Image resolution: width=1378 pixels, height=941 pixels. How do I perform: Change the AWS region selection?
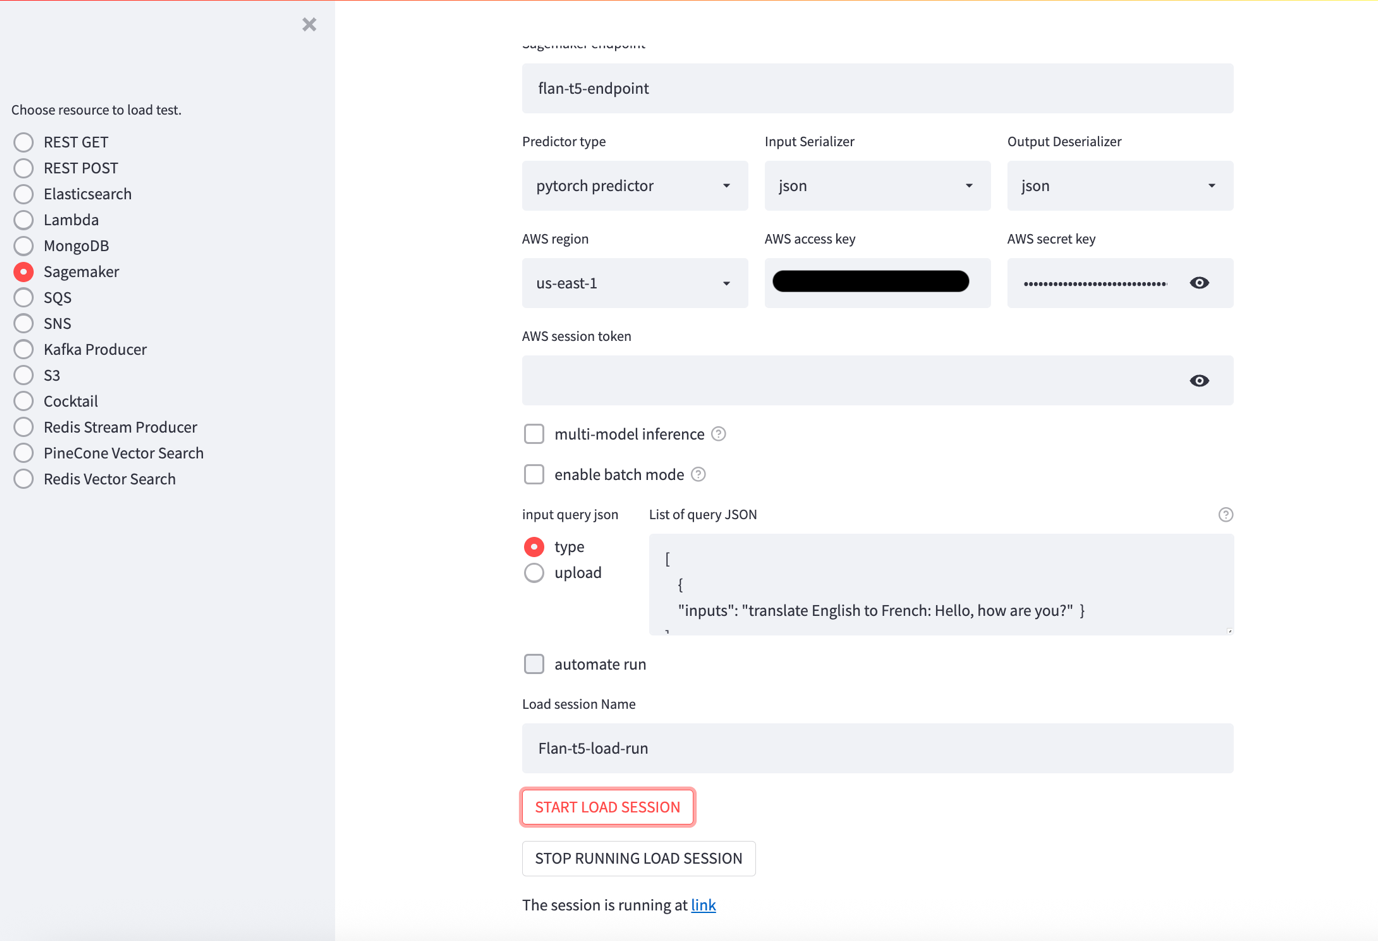[634, 283]
